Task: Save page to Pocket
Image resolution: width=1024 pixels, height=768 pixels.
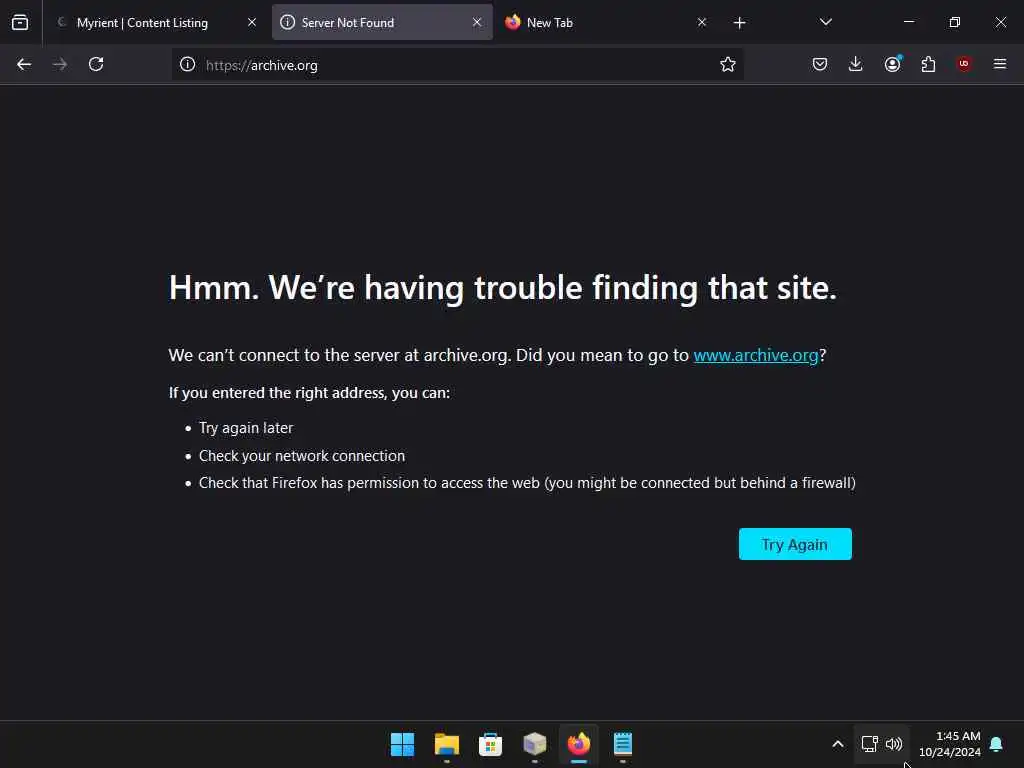Action: pyautogui.click(x=820, y=64)
